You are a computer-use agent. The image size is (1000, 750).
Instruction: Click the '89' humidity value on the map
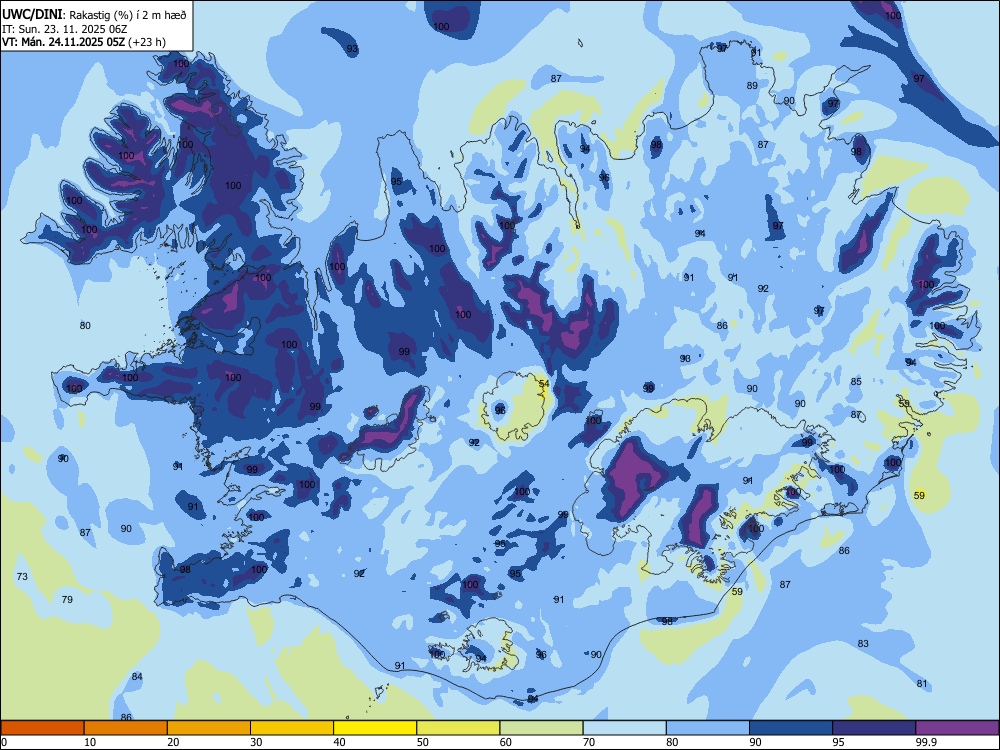point(752,85)
